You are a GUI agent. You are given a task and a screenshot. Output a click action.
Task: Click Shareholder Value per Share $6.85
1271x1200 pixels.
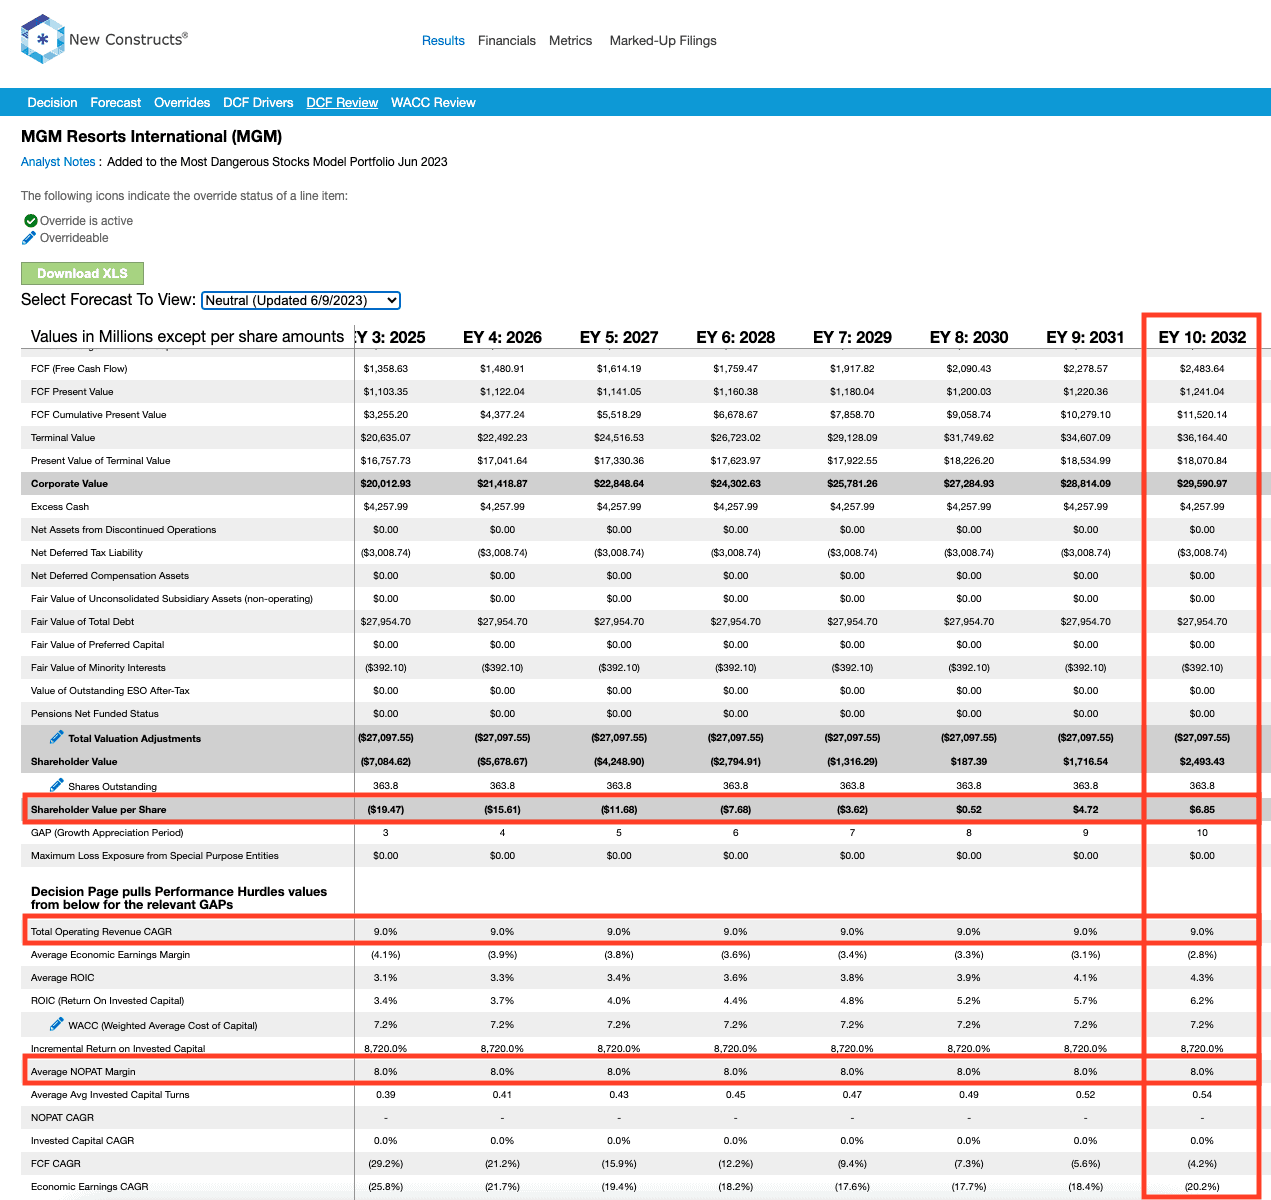[1202, 810]
